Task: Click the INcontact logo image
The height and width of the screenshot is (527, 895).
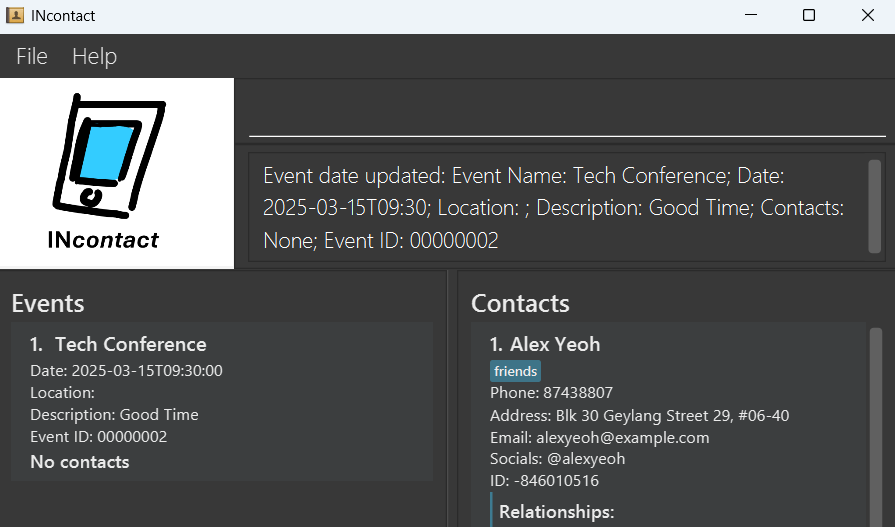Action: pos(116,174)
